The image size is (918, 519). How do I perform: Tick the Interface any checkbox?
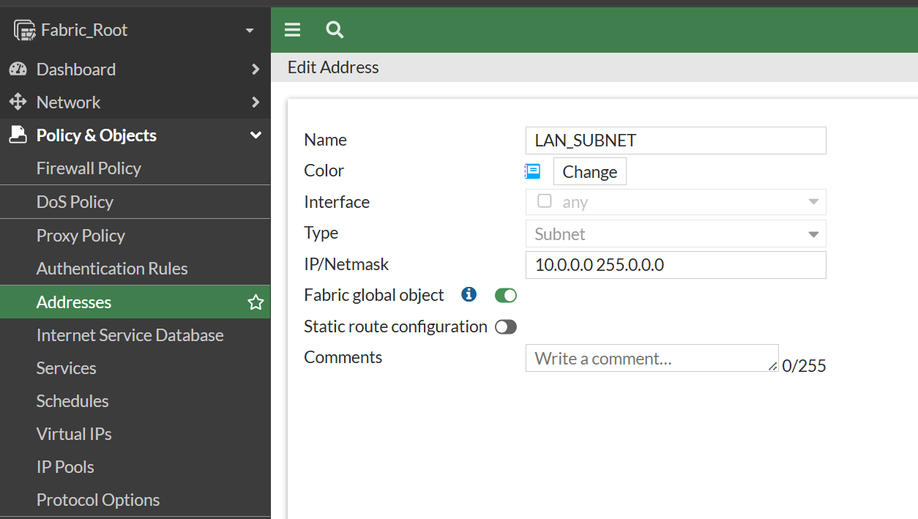[x=544, y=201]
